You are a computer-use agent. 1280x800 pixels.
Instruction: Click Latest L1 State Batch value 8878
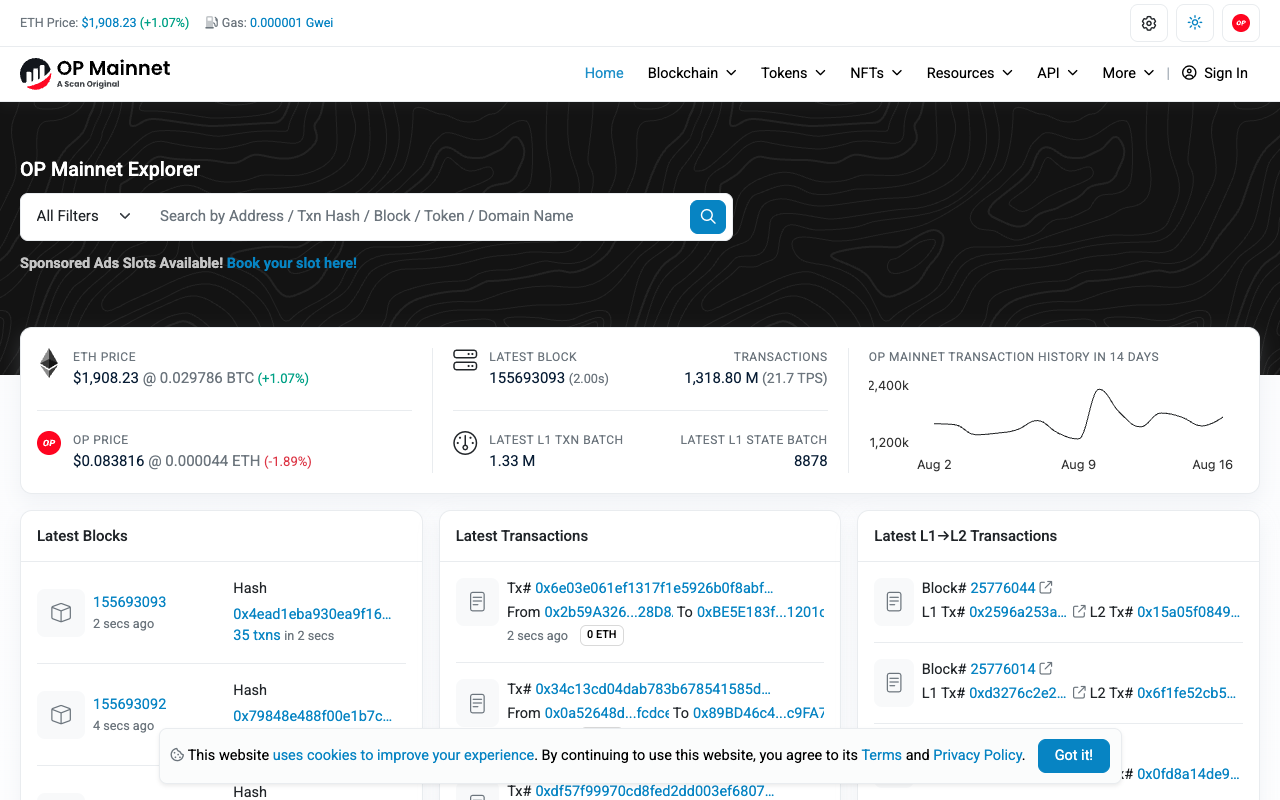pos(810,461)
